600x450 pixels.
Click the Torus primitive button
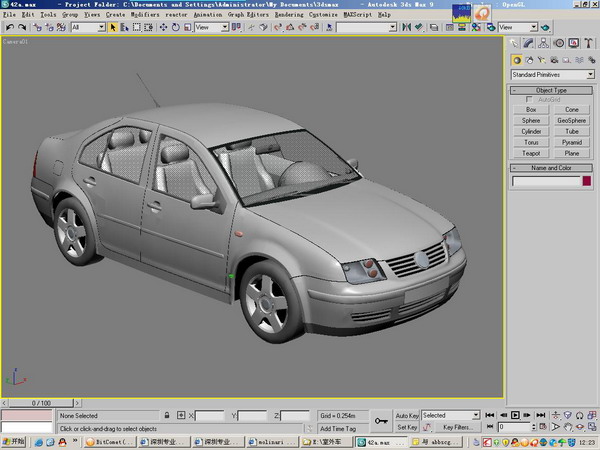(531, 142)
